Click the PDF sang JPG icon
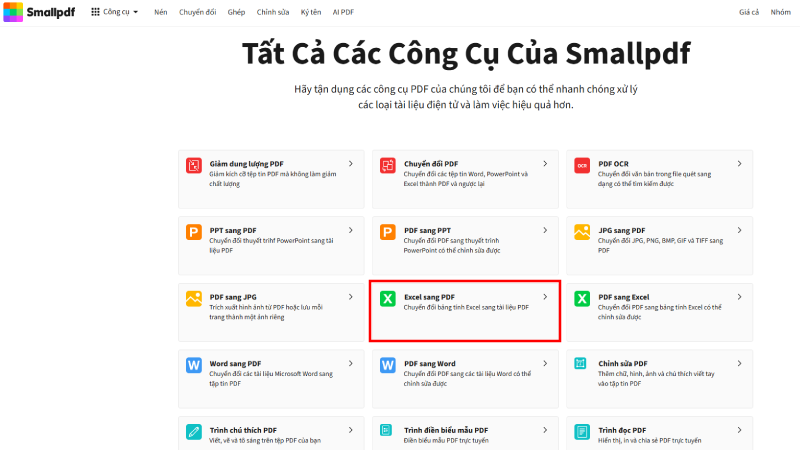Image resolution: width=800 pixels, height=450 pixels. tap(194, 298)
